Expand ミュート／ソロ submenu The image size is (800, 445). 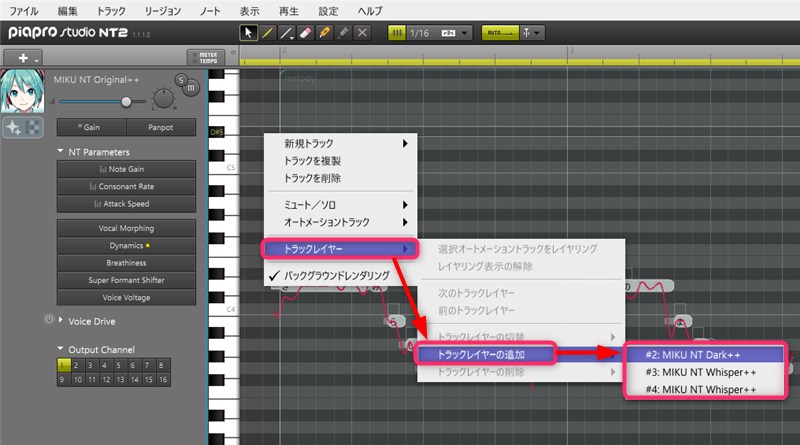[x=341, y=205]
